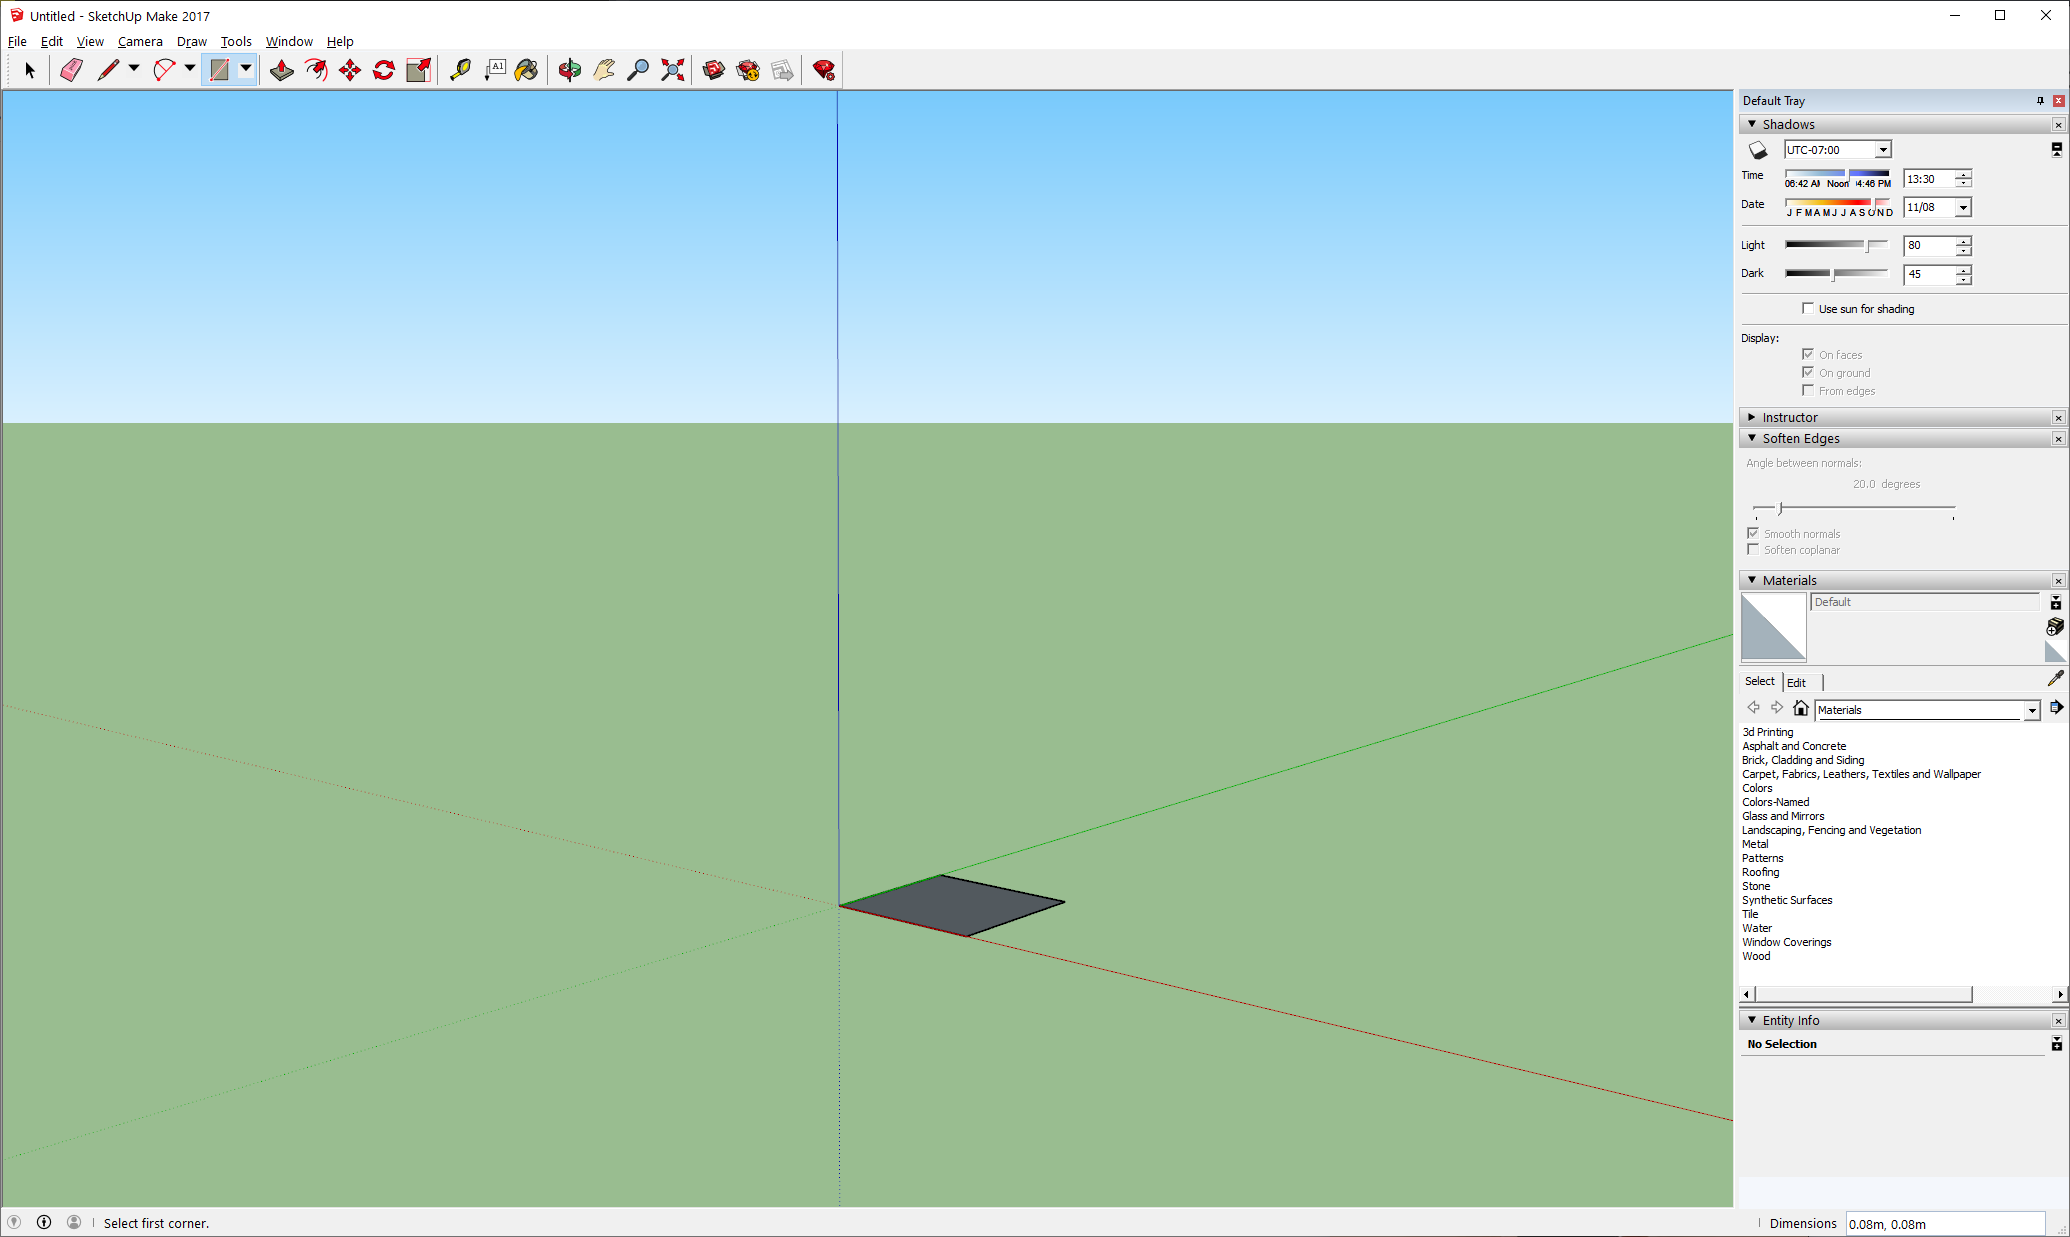Switch to the Edit materials tab
This screenshot has width=2070, height=1237.
click(x=1797, y=682)
